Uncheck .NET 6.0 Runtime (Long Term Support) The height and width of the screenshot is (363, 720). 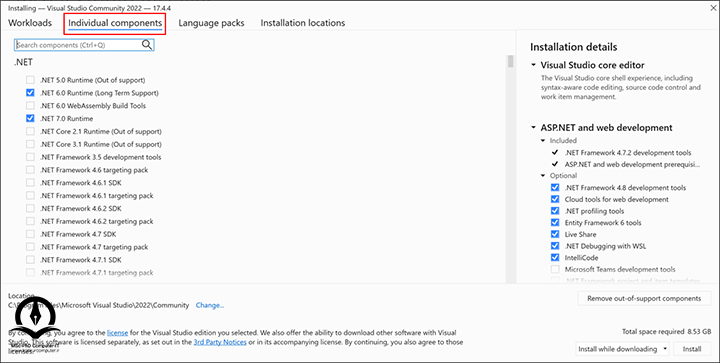30,93
